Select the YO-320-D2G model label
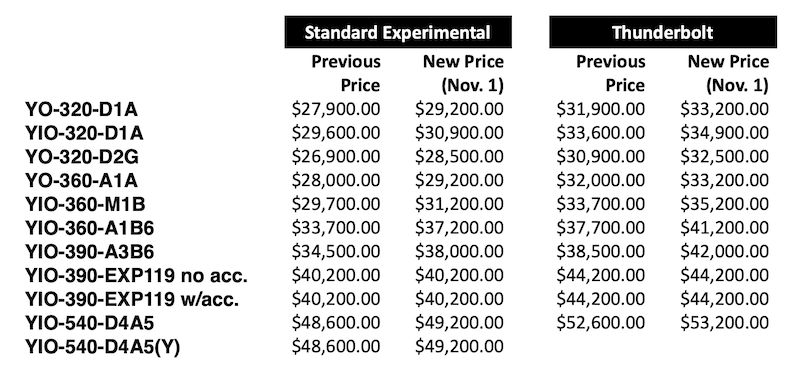The height and width of the screenshot is (387, 800). tap(82, 157)
